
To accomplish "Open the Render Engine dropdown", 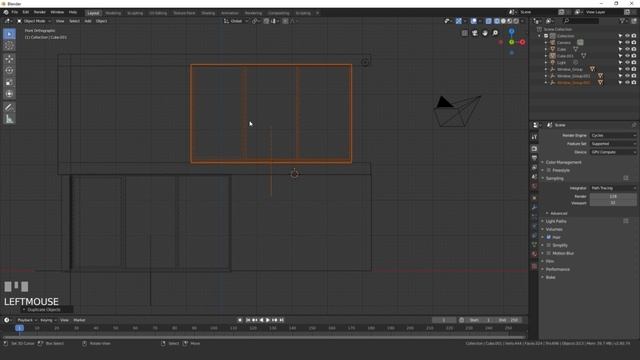I will point(613,136).
